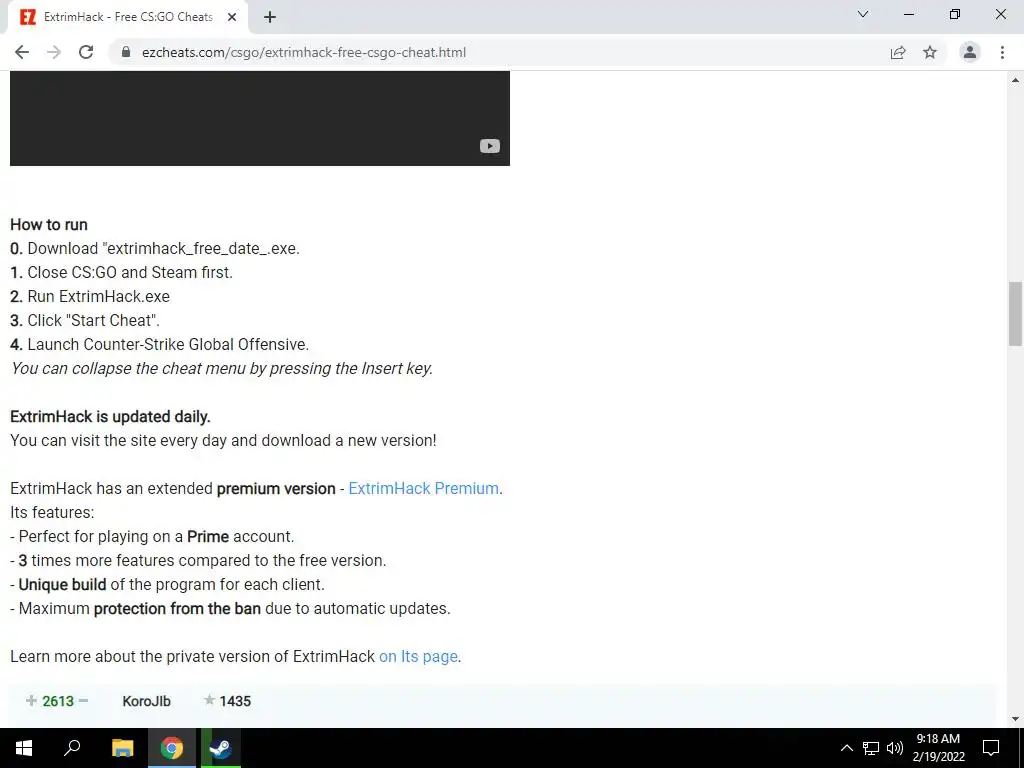
Task: Close the ExtrimHack tab
Action: (232, 18)
